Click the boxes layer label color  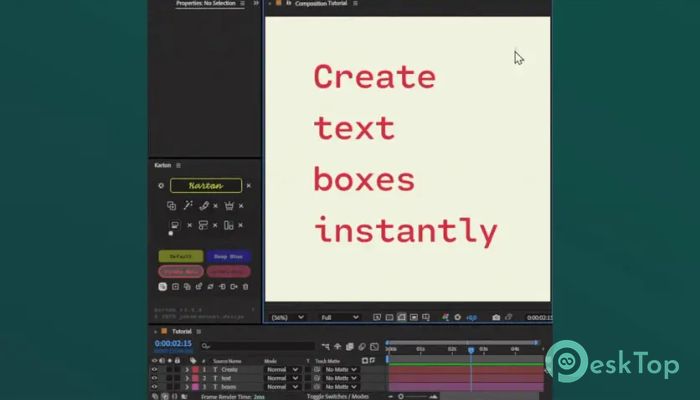click(195, 387)
